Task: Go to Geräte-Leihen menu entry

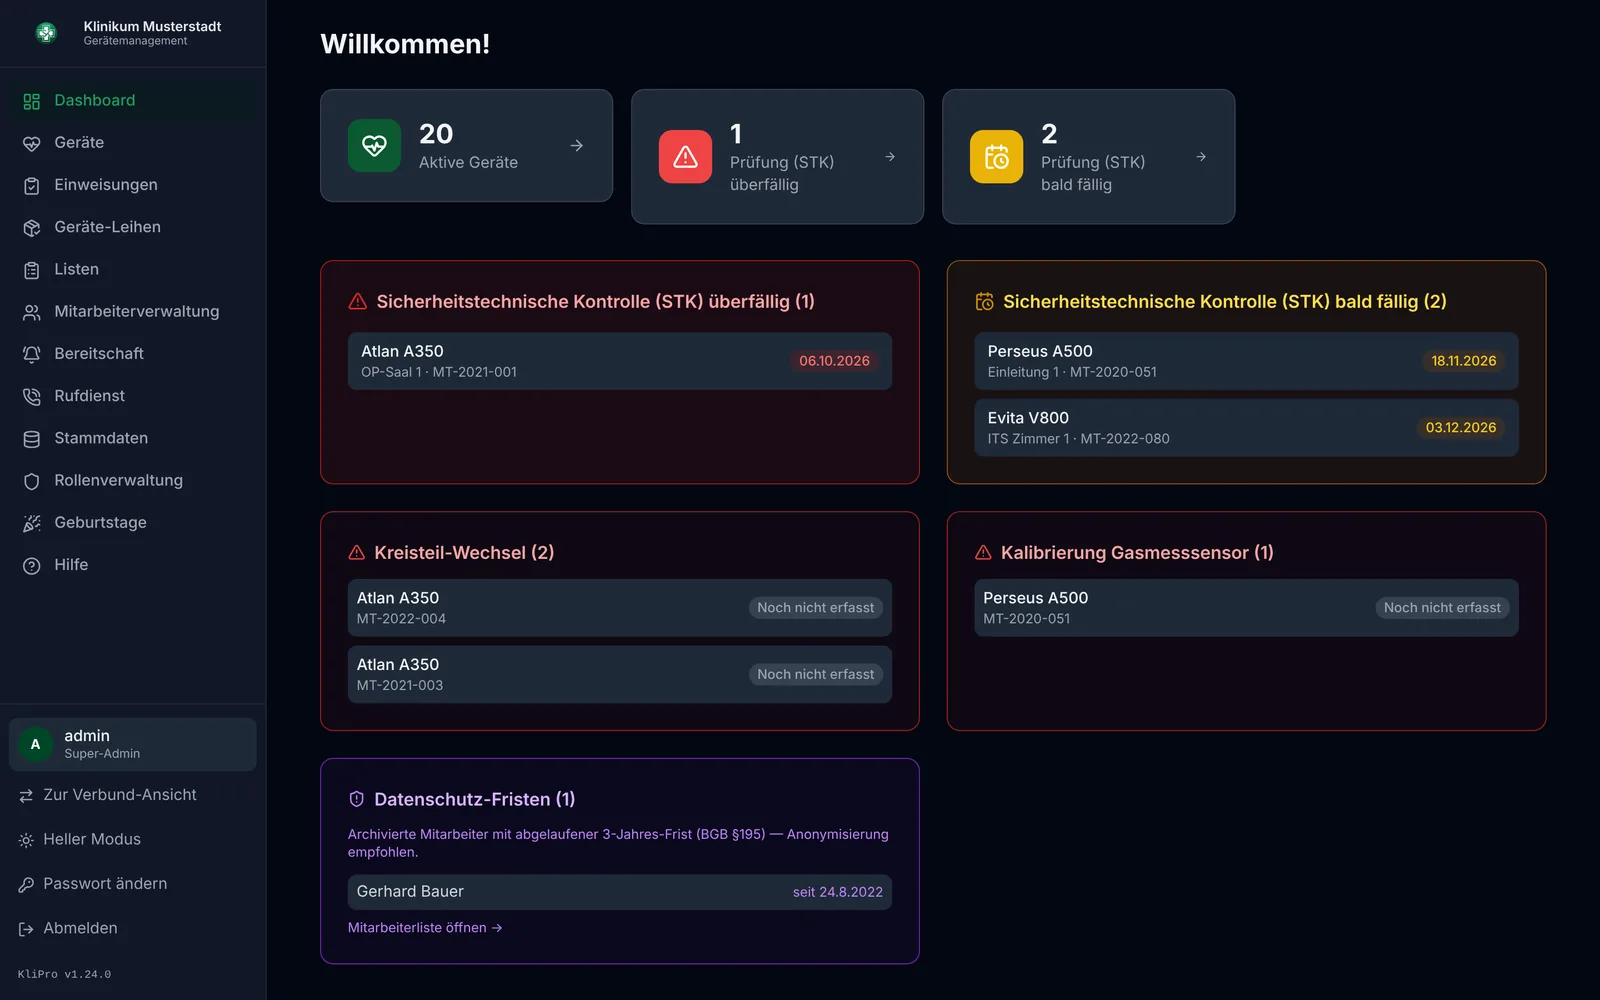Action: click(x=133, y=227)
